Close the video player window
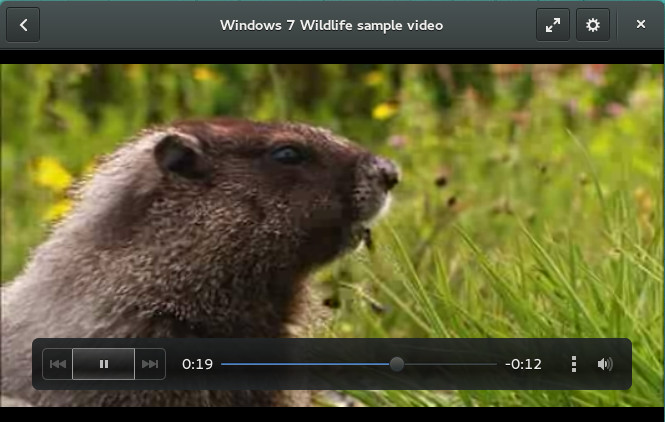Screen dimensions: 665x422 pos(641,25)
